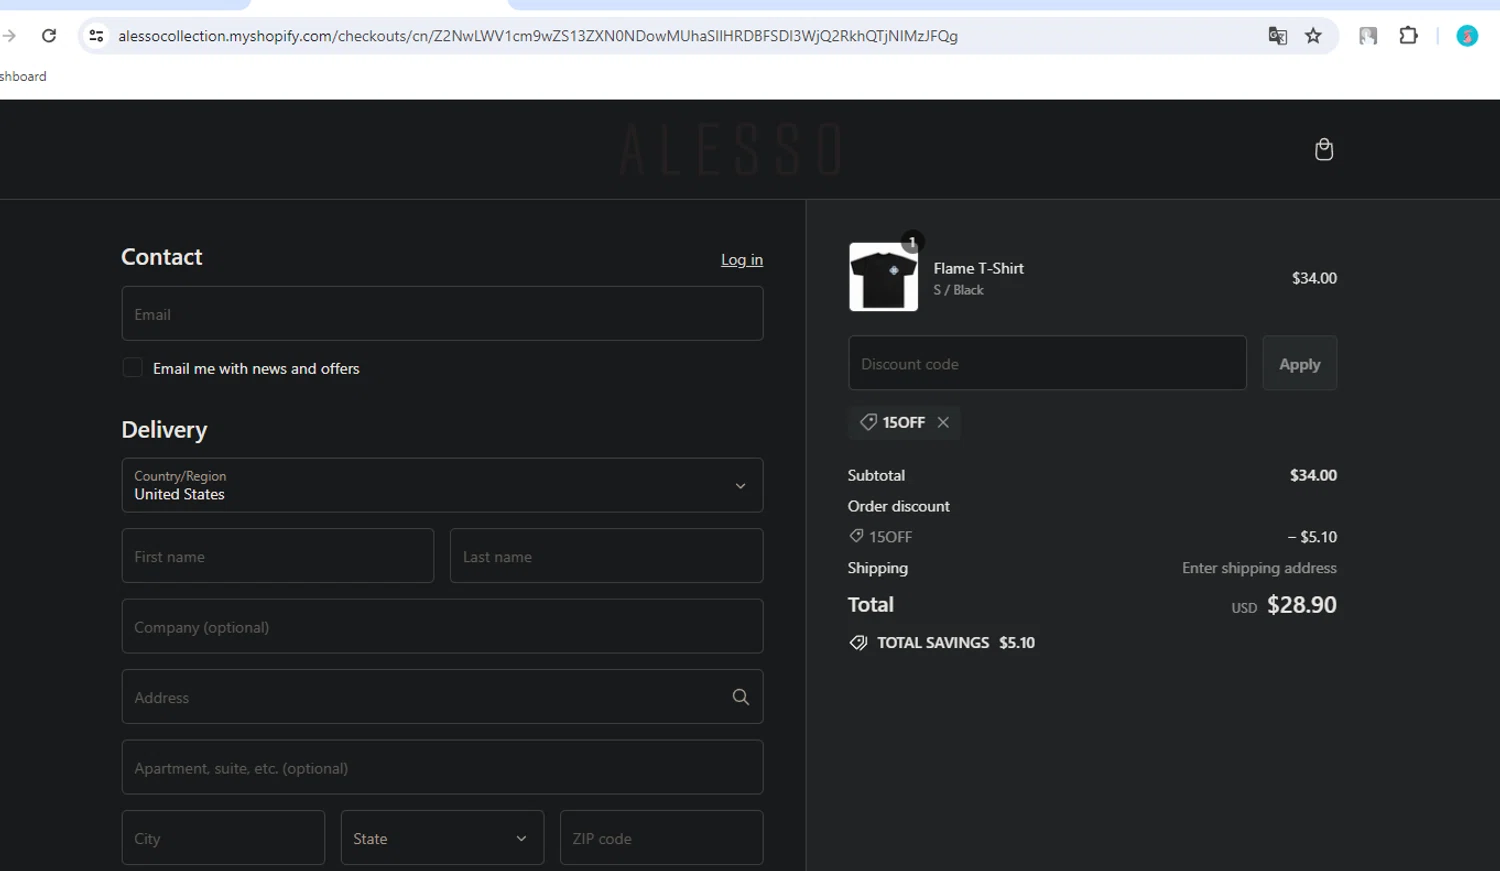Click the Apply discount button
The image size is (1500, 871).
[x=1299, y=364]
